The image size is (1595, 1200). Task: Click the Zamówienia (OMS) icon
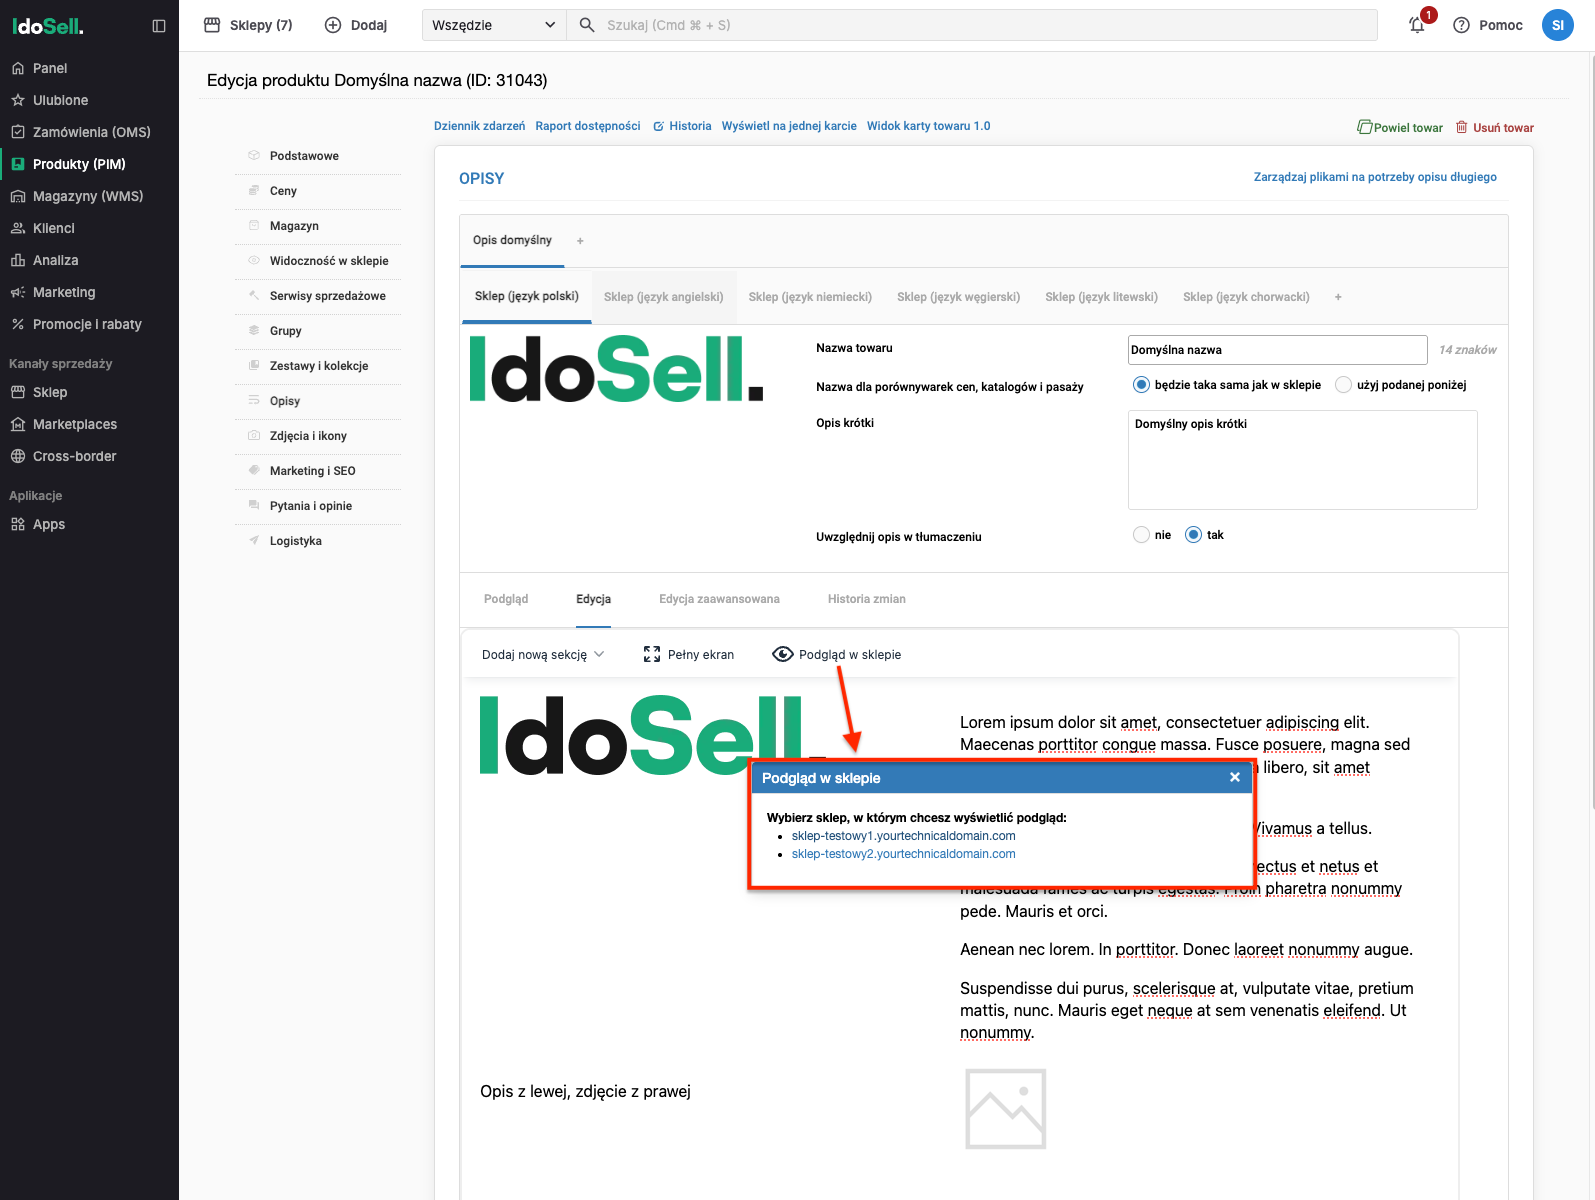pos(18,132)
